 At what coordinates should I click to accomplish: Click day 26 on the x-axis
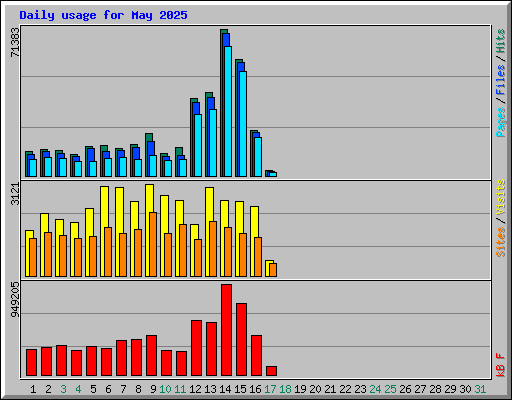point(405,389)
